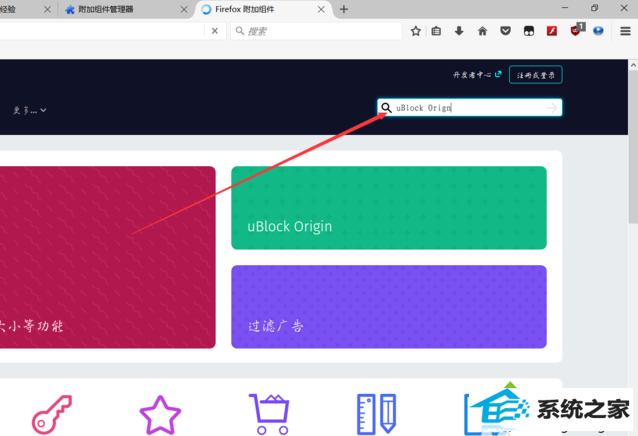Open the purple star category icon

(x=160, y=415)
